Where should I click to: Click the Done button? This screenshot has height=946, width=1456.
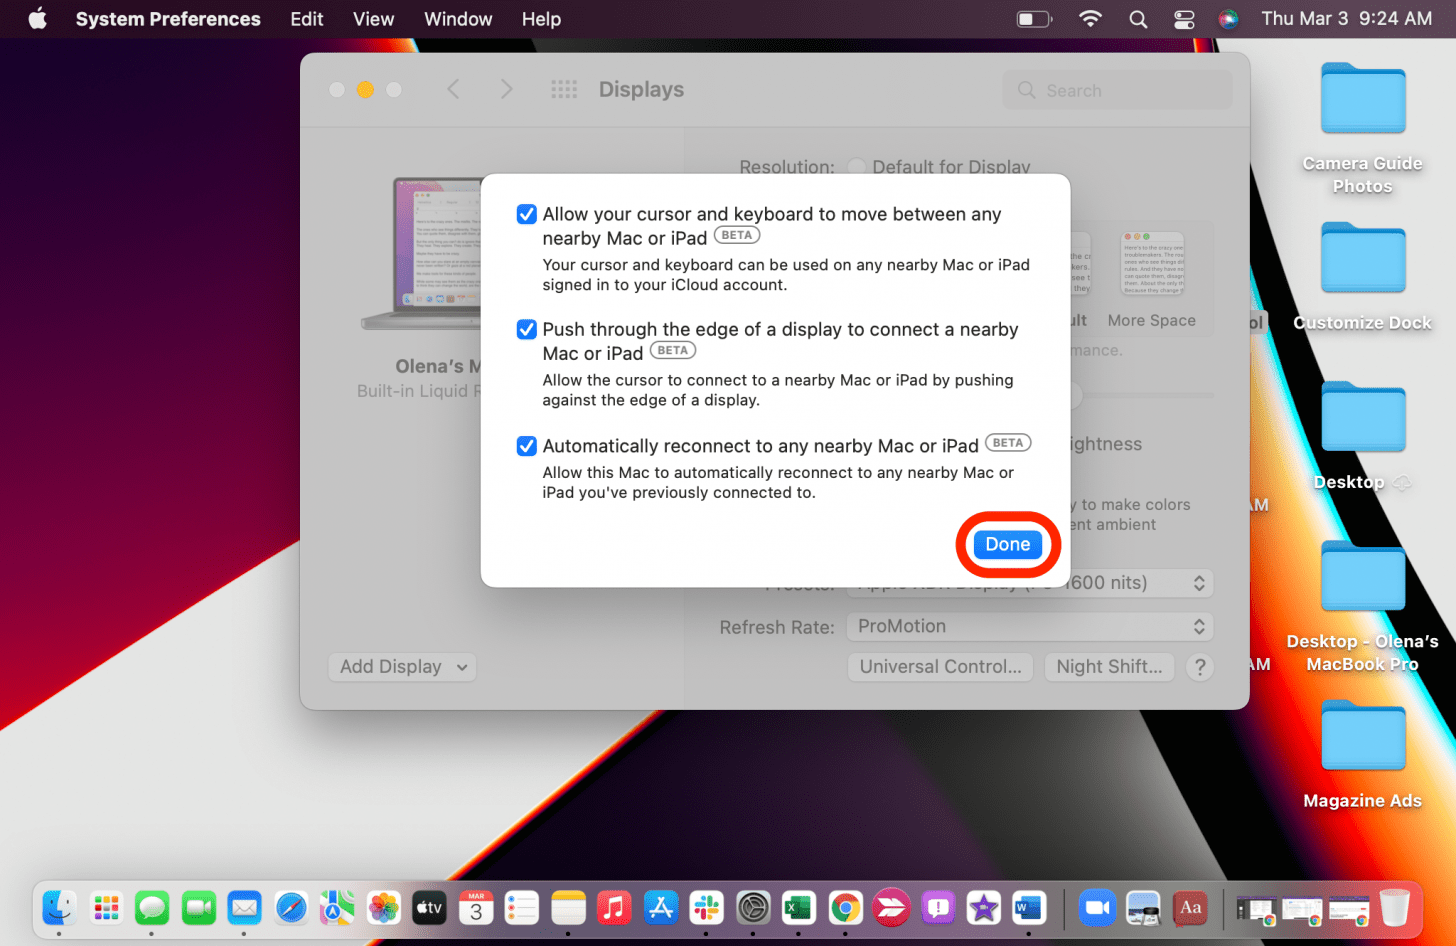pos(1007,545)
